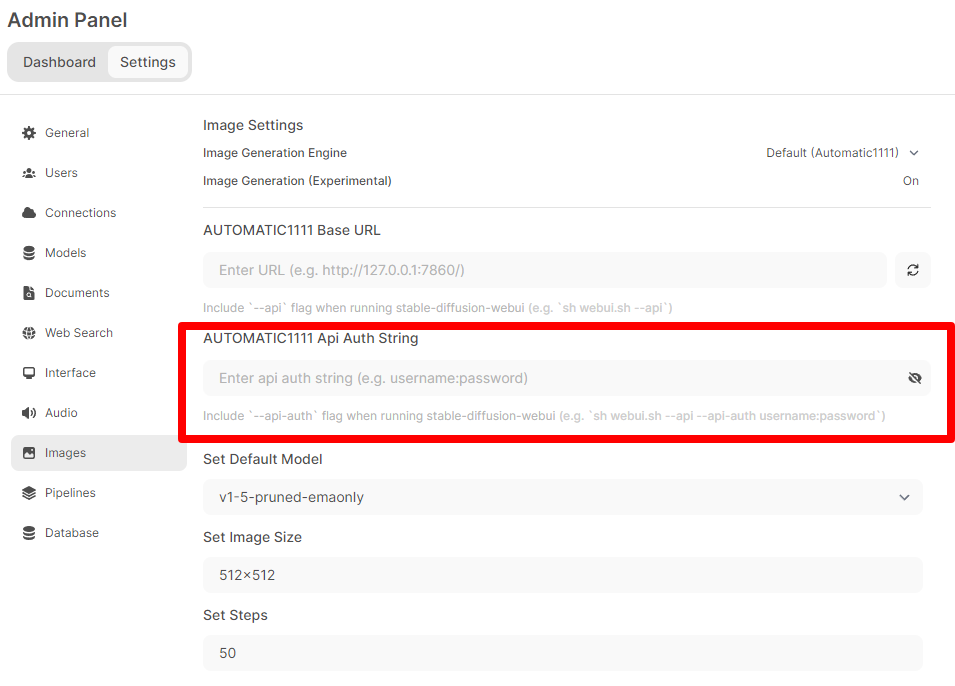
Task: Click the Set Steps value field
Action: 563,653
